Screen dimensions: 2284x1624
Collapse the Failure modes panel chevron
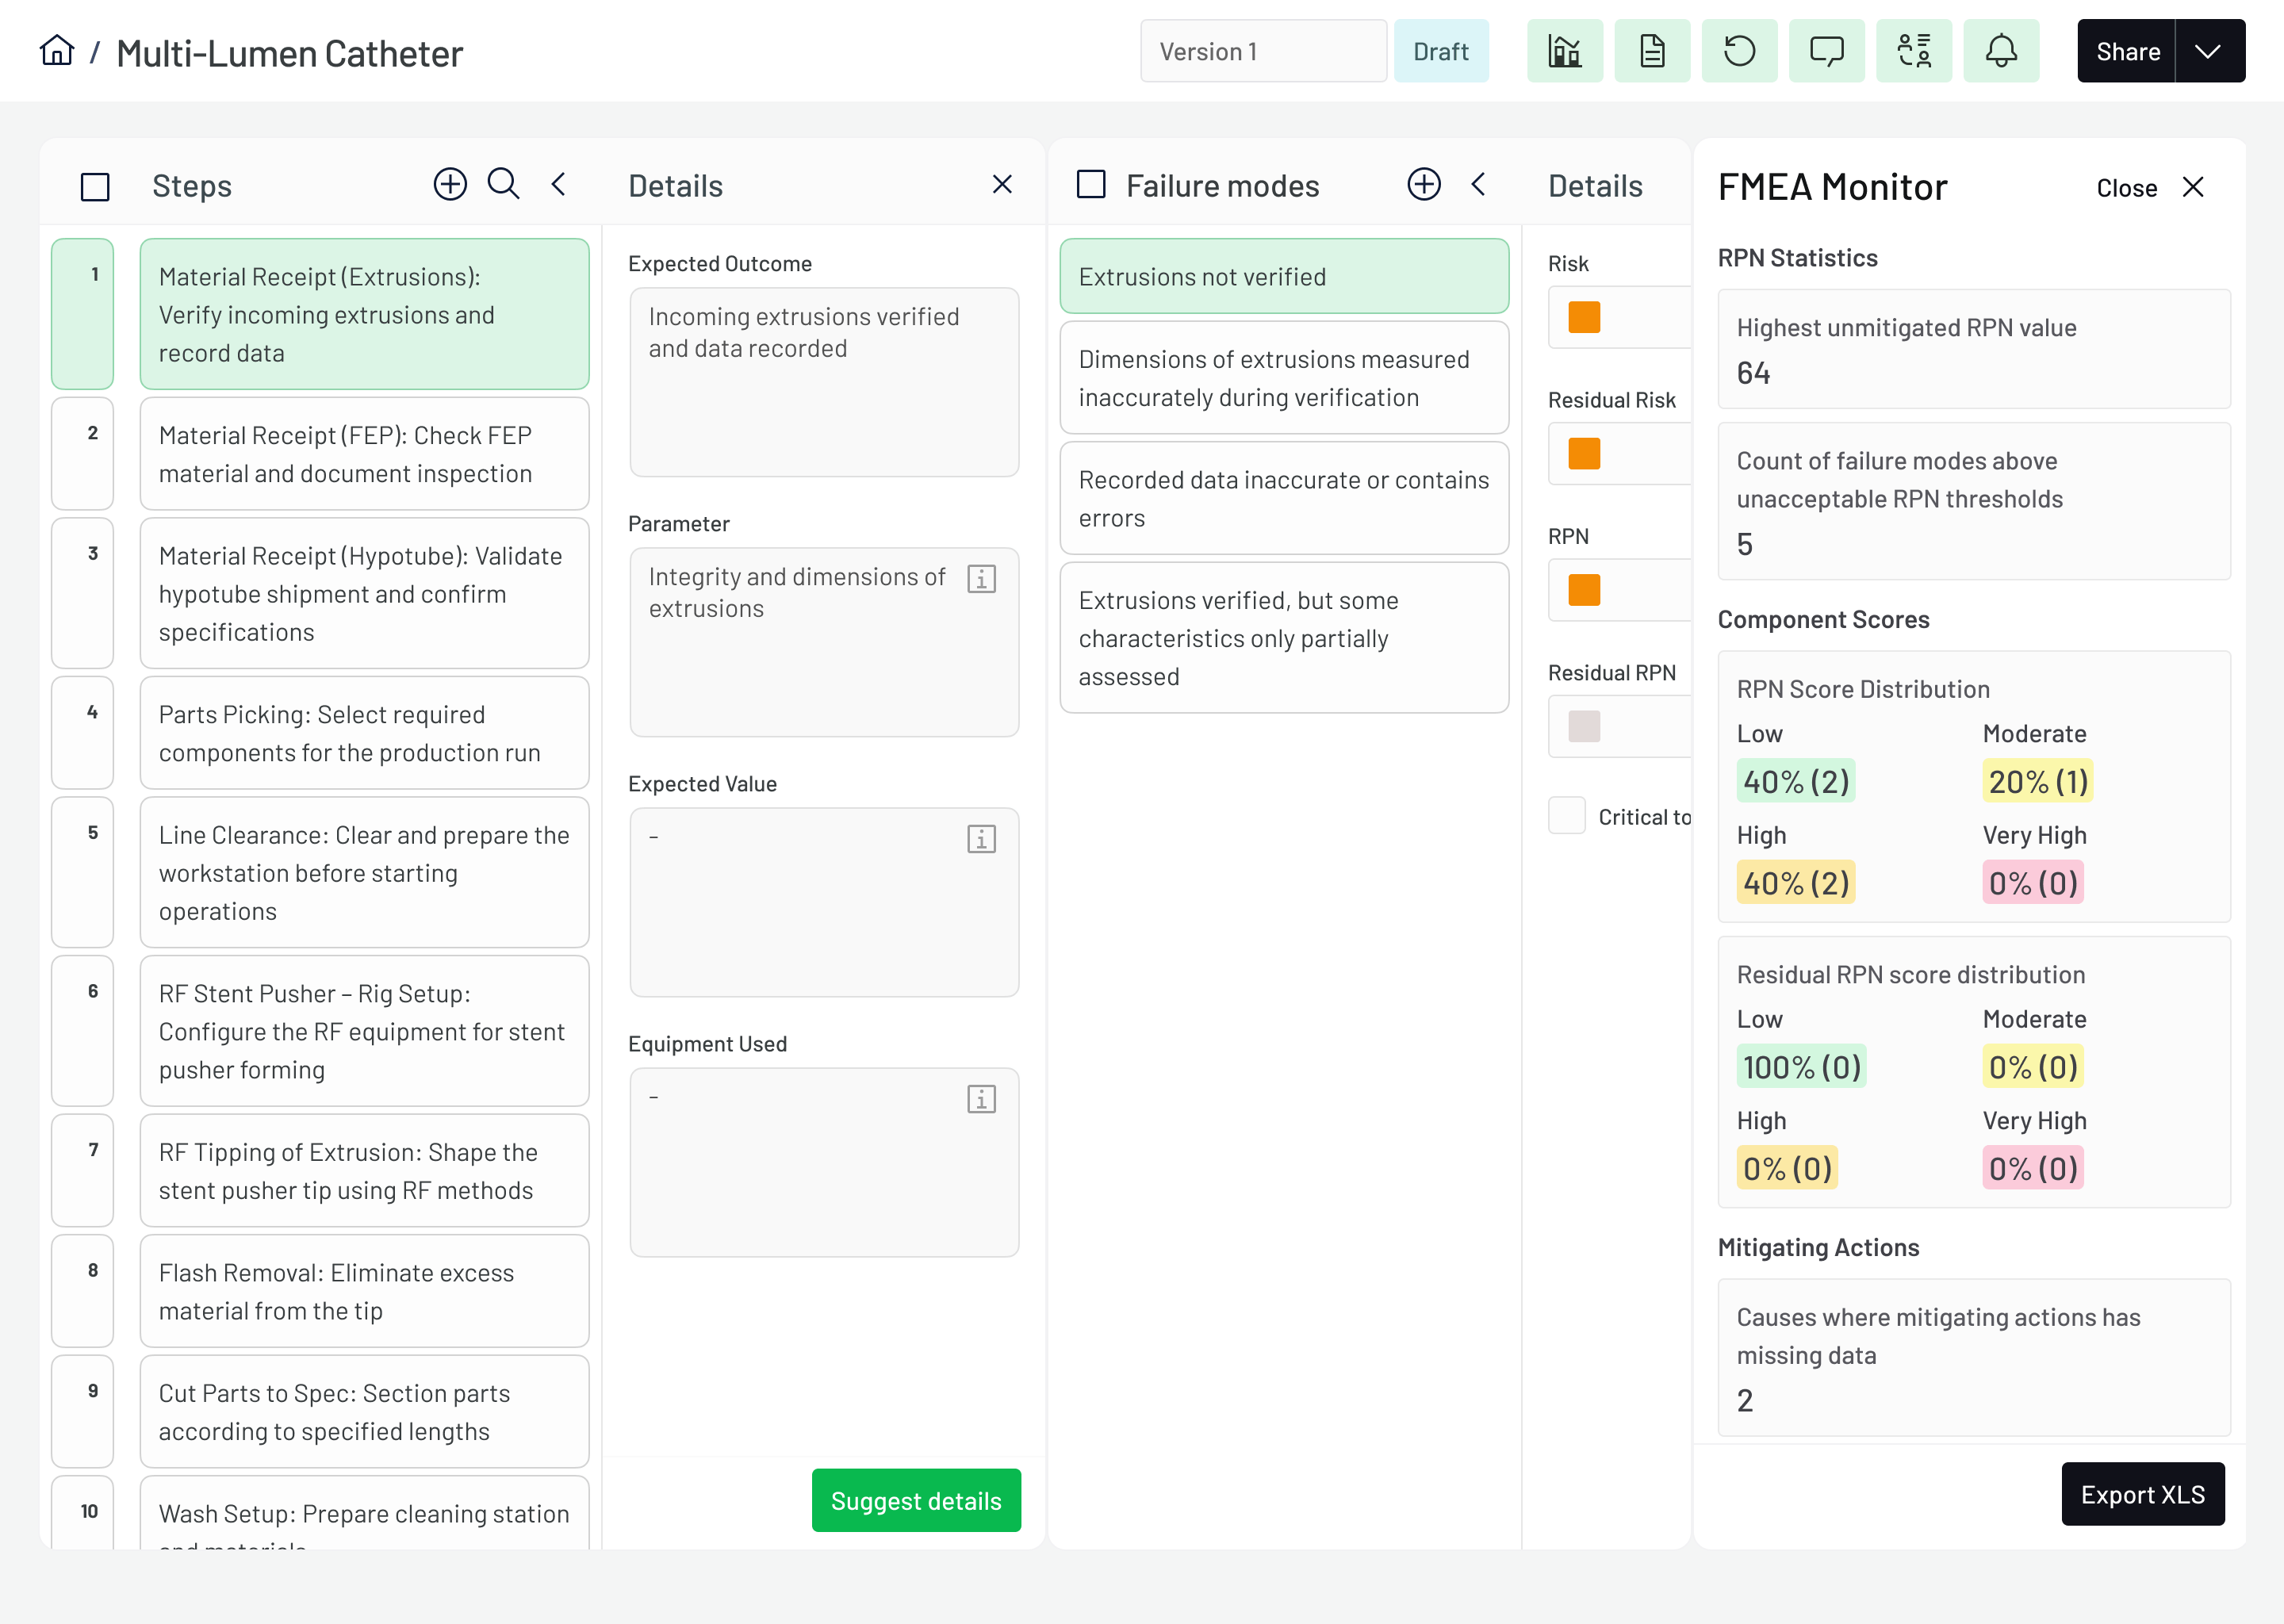coord(1478,184)
